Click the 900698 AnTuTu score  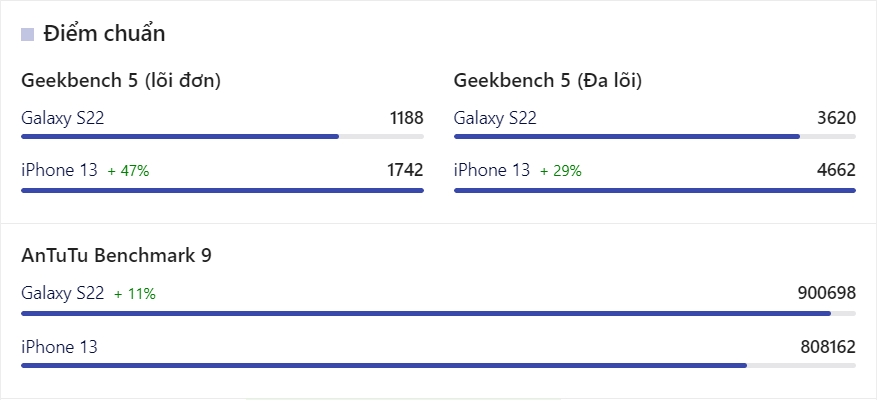(827, 293)
